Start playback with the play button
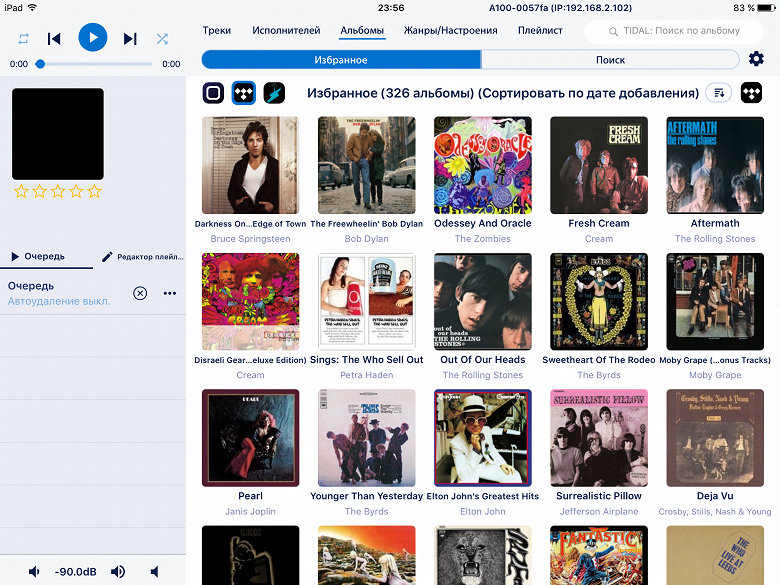This screenshot has width=780, height=585. pos(93,37)
